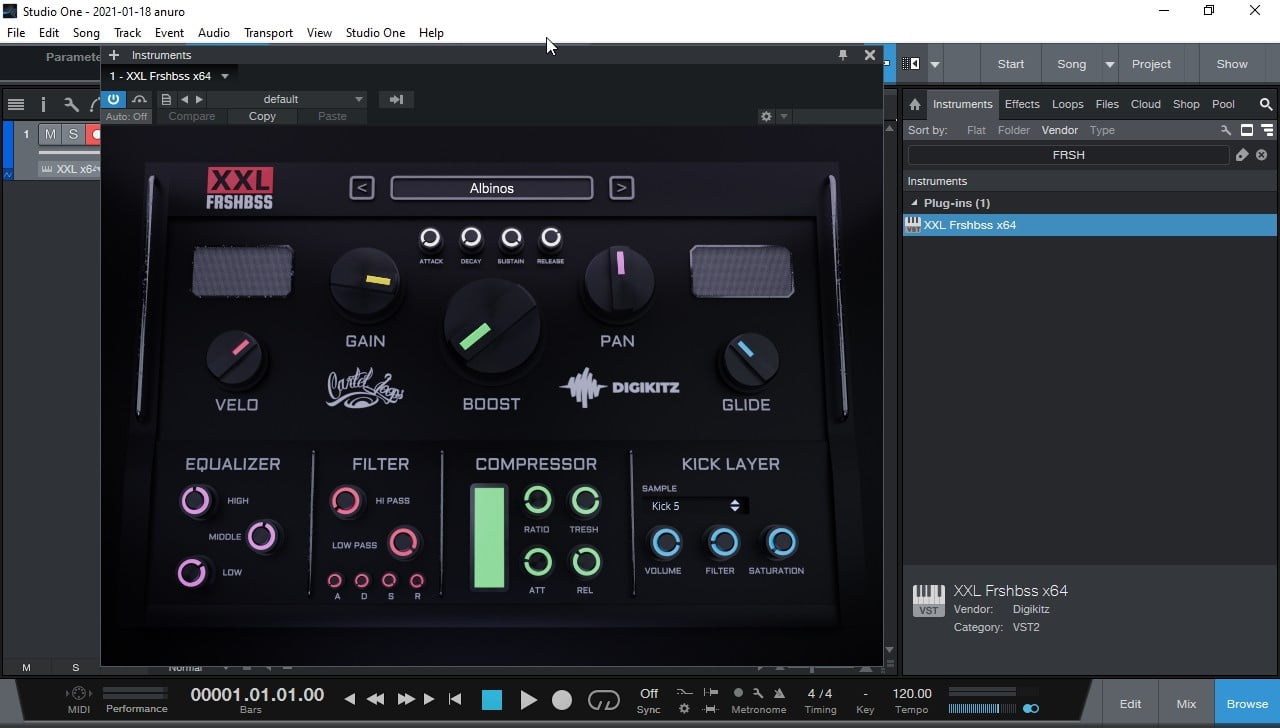Open dropdown next to plug-in gear icon
The image size is (1280, 728).
[784, 116]
